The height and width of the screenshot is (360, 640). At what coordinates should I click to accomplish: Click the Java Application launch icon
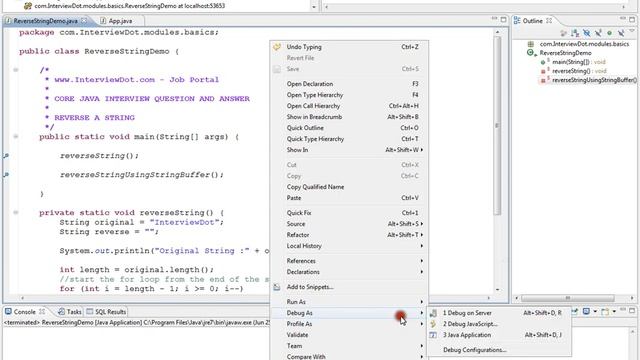pyautogui.click(x=433, y=335)
